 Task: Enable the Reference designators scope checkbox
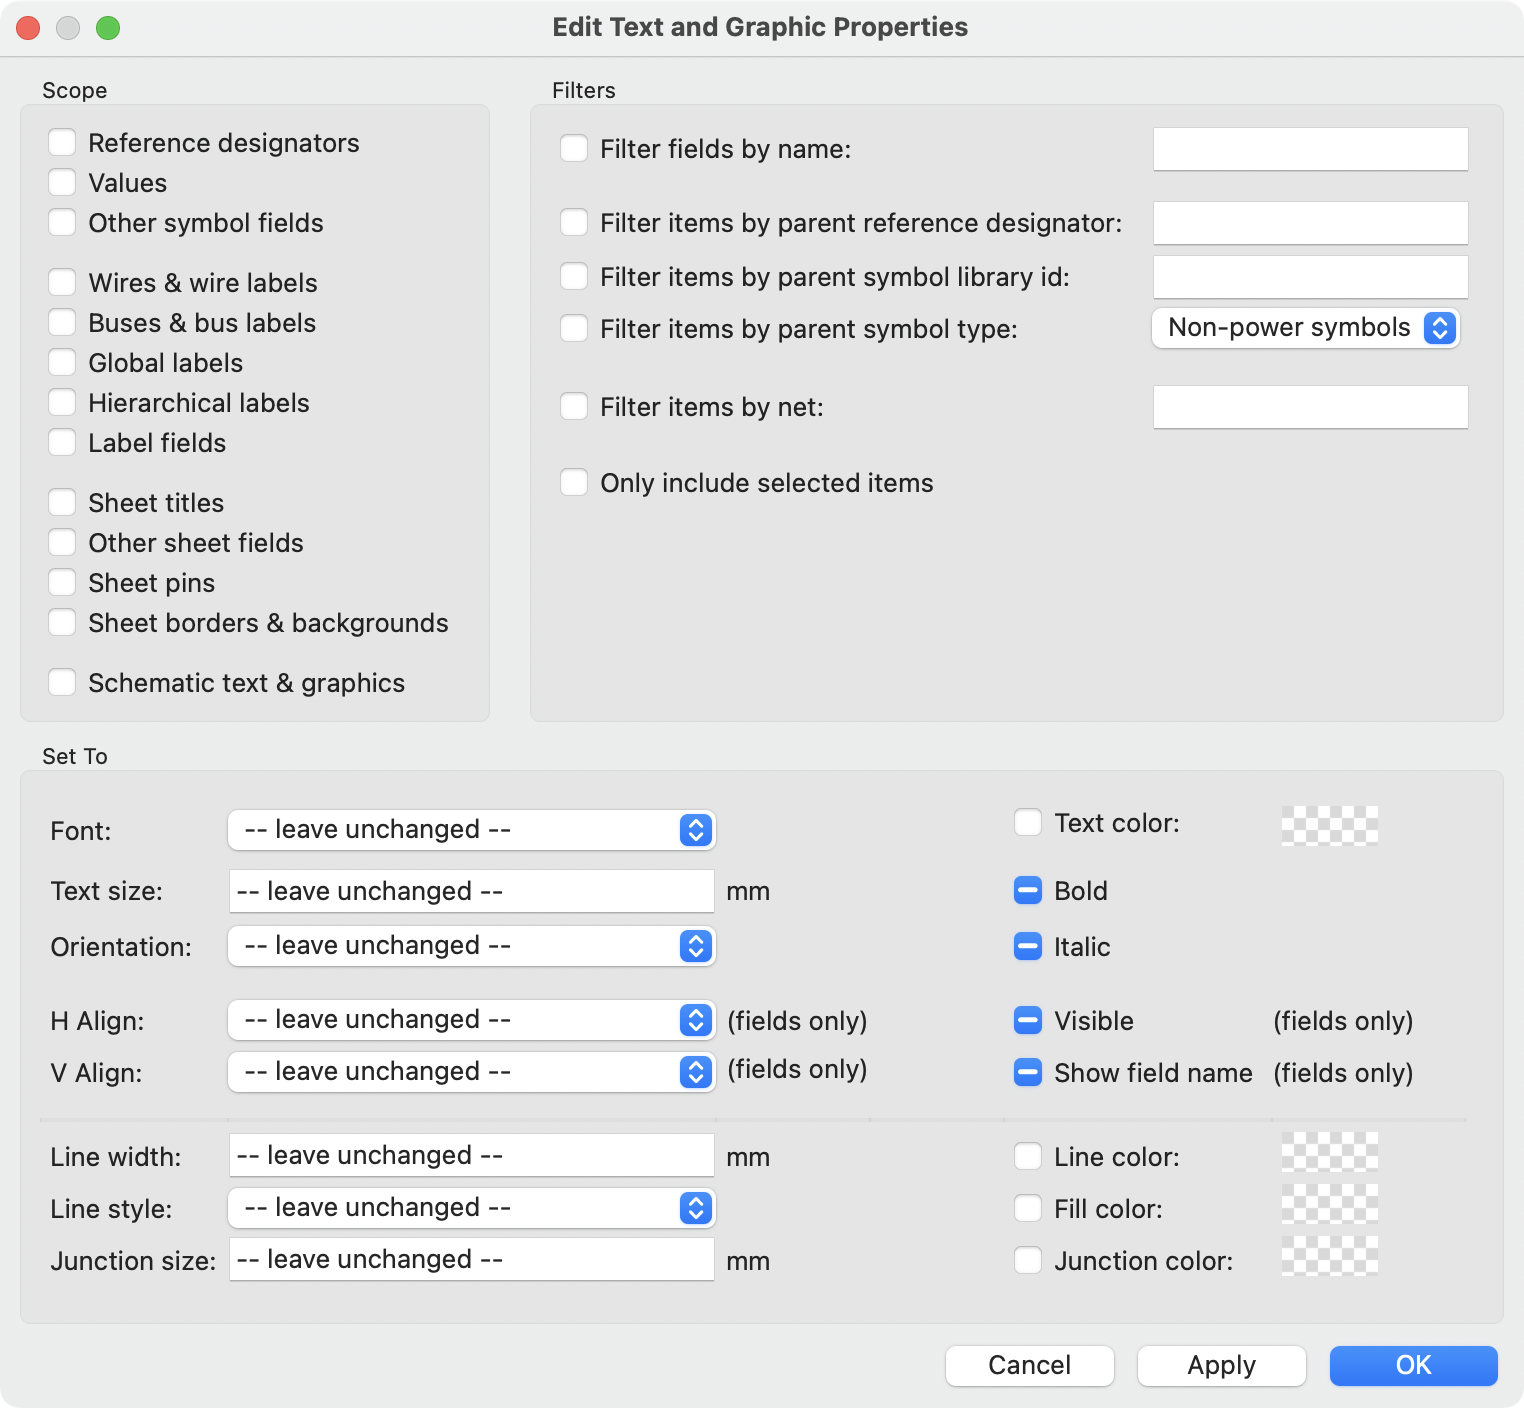point(62,142)
